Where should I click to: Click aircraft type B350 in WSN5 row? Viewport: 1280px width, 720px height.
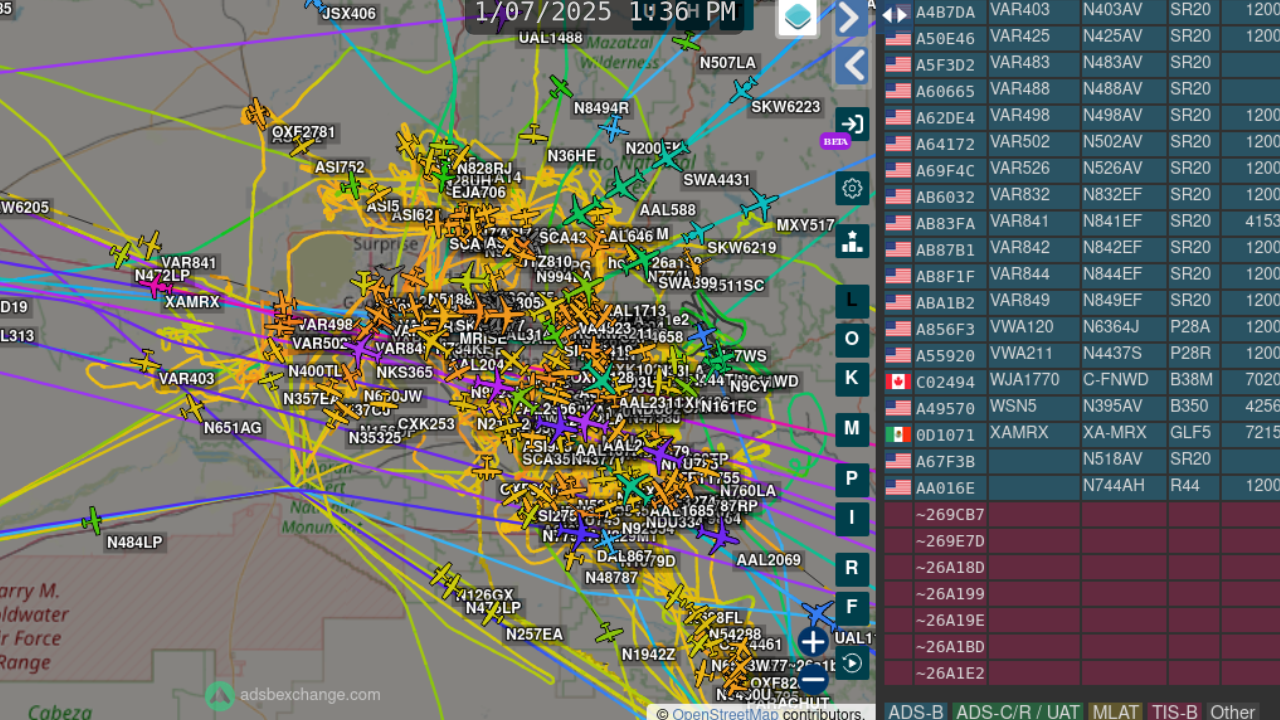coord(1190,406)
